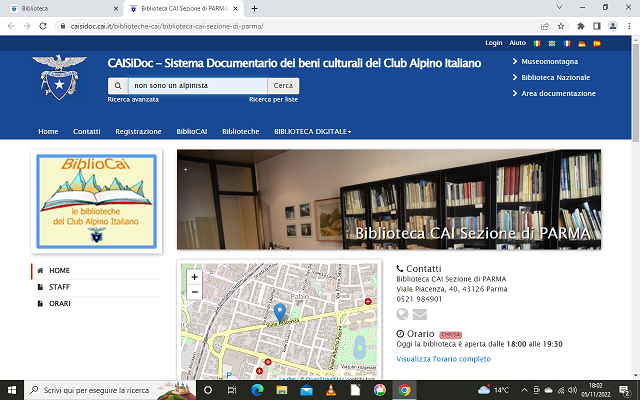Switch language to German flag
Viewport: 640px width, 400px height.
[x=582, y=43]
